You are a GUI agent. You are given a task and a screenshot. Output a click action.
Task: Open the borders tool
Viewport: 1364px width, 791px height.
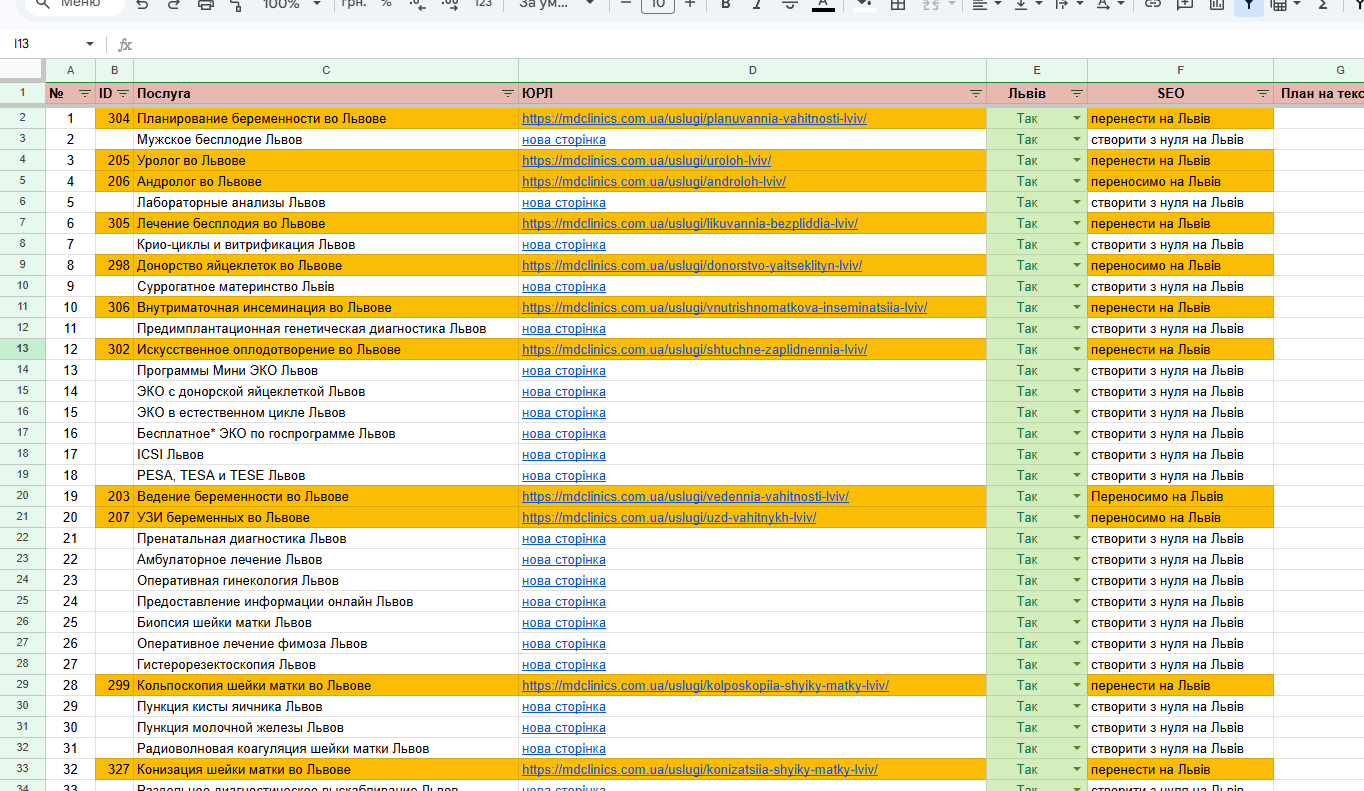[898, 5]
